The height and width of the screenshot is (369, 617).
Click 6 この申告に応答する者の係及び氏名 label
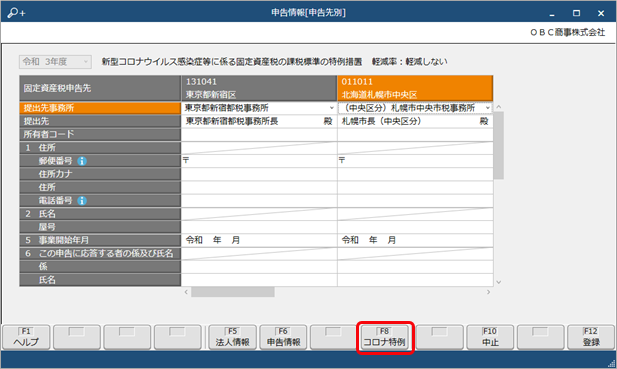[x=100, y=254]
